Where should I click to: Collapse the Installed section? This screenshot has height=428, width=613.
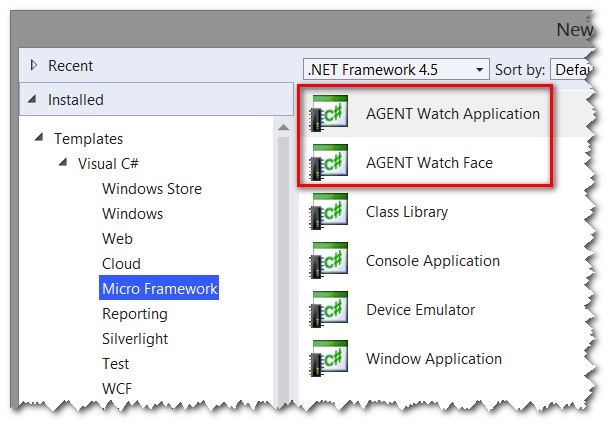coord(34,100)
